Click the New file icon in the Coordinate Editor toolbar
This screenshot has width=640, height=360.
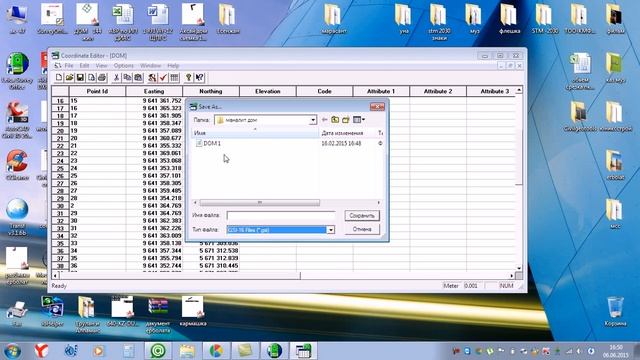pos(59,78)
